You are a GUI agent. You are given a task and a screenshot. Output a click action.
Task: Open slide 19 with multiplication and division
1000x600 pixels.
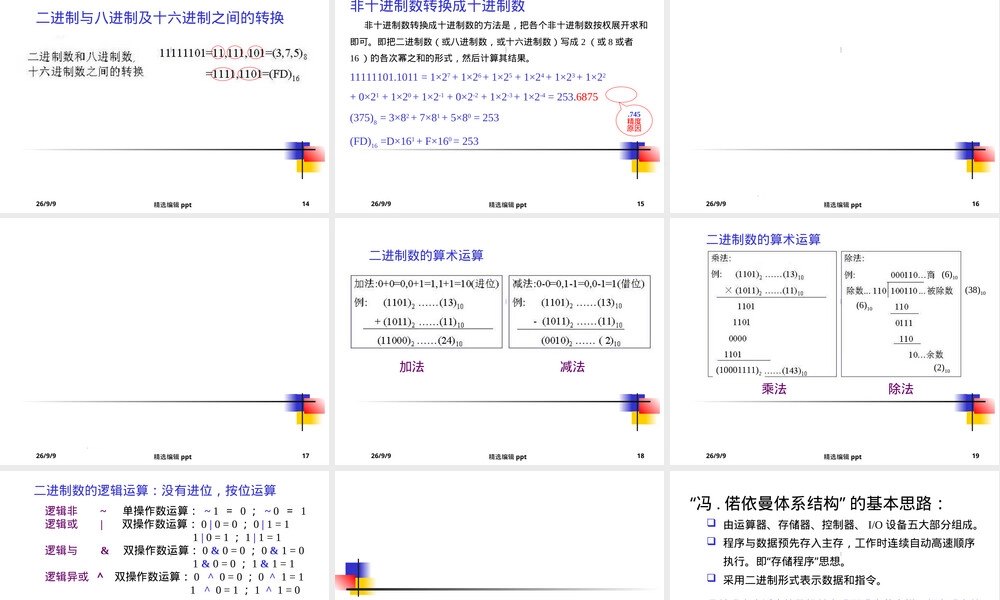[834, 341]
